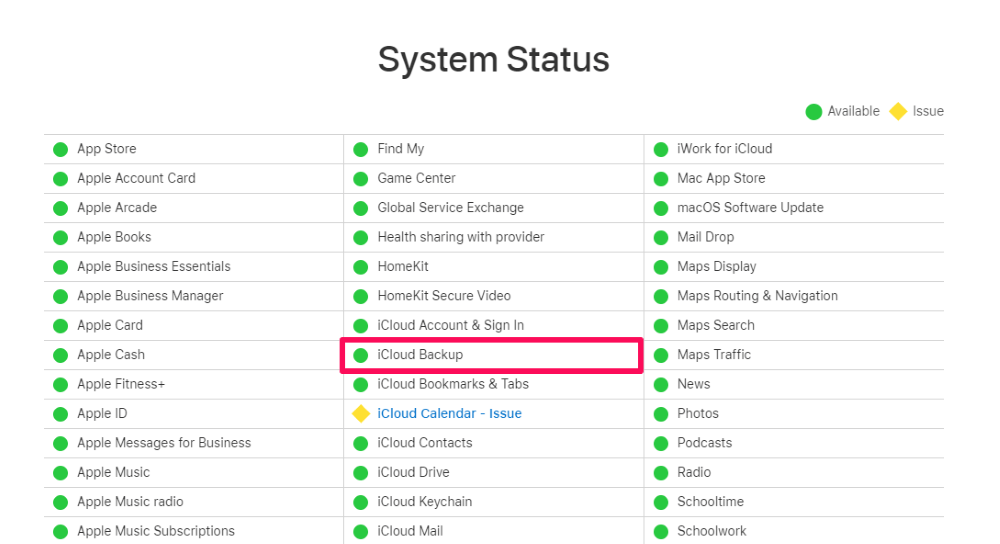Screen dimensions: 1000x544
Task: Click the Photos green status dot
Action: tap(661, 414)
